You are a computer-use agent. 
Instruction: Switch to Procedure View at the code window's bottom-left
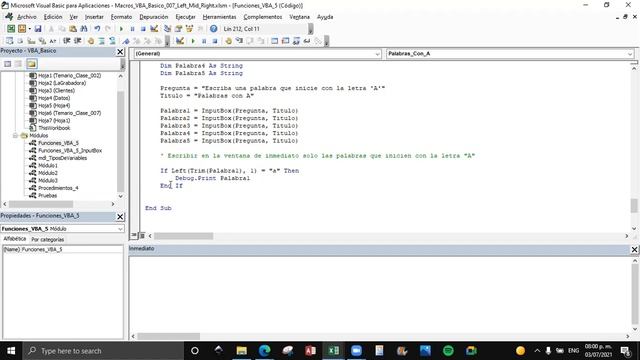pos(134,236)
